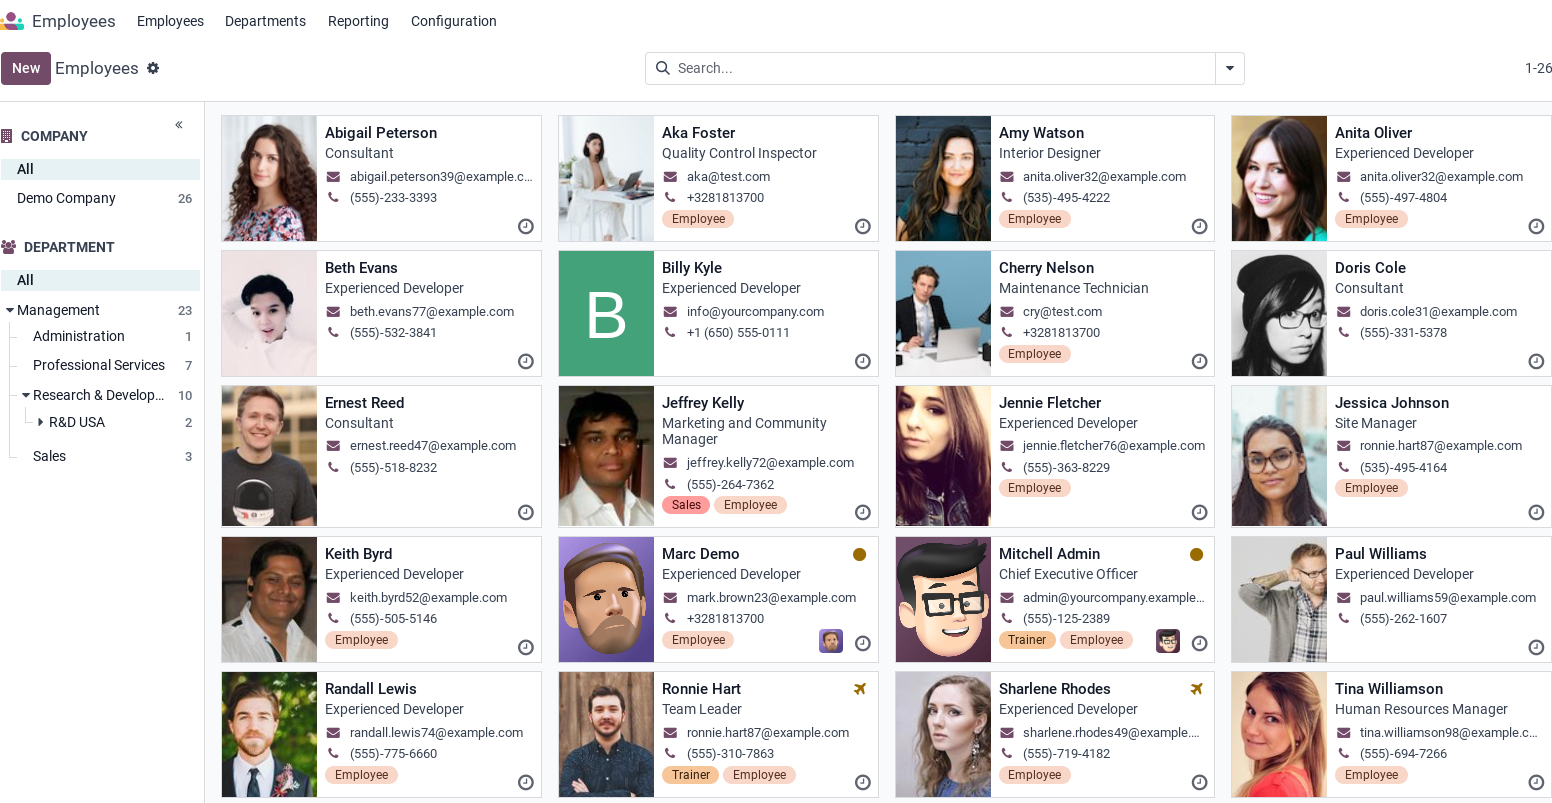Open Billy Kyle's avatar thumbnail
Viewport: 1552px width, 803px height.
click(x=606, y=314)
